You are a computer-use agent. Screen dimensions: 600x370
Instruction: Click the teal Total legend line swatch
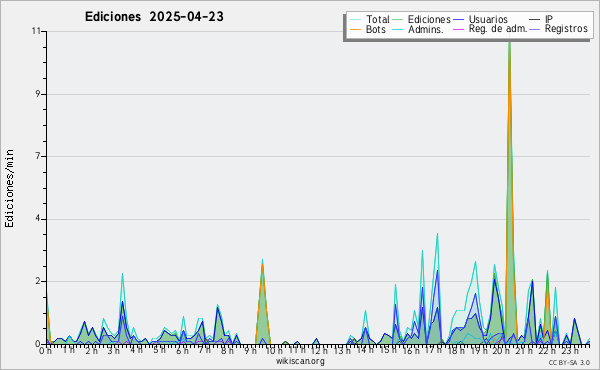[x=355, y=20]
